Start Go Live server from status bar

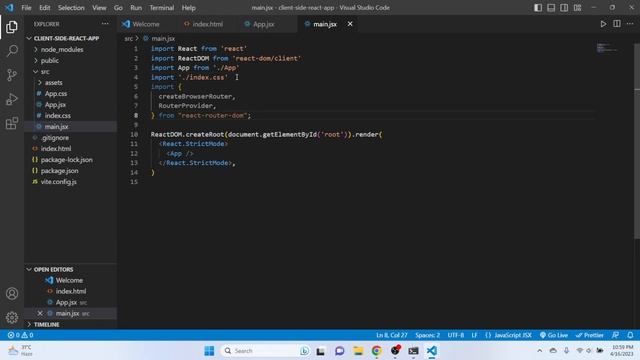[553, 335]
